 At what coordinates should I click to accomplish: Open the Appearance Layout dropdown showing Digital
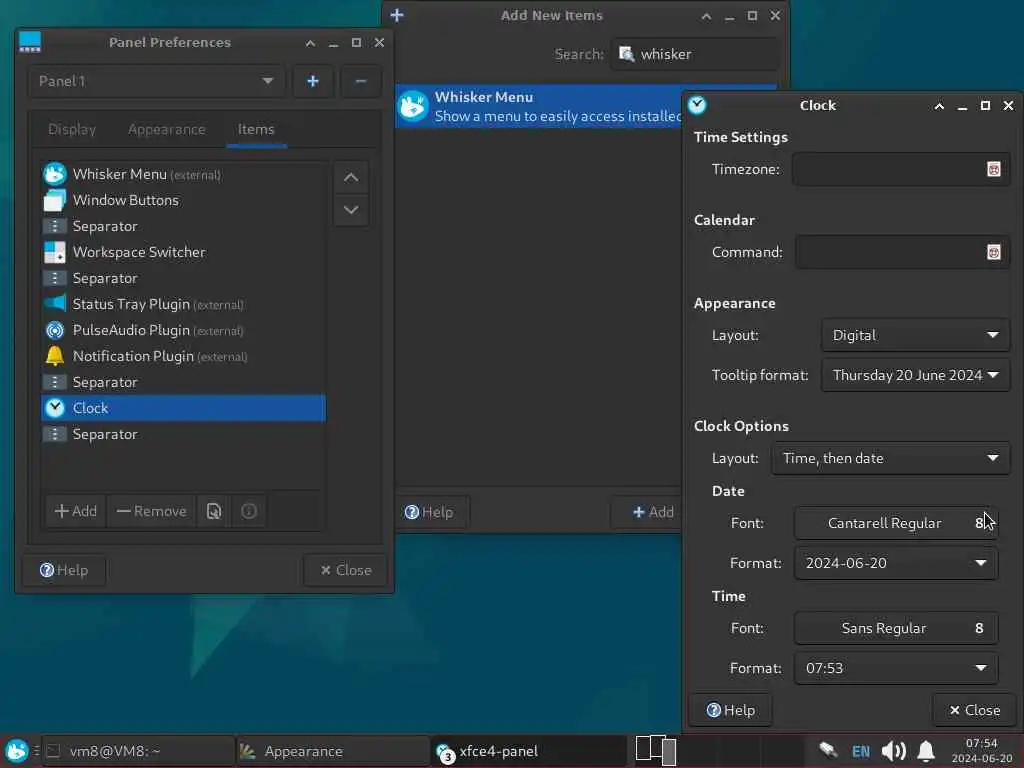[x=916, y=335]
